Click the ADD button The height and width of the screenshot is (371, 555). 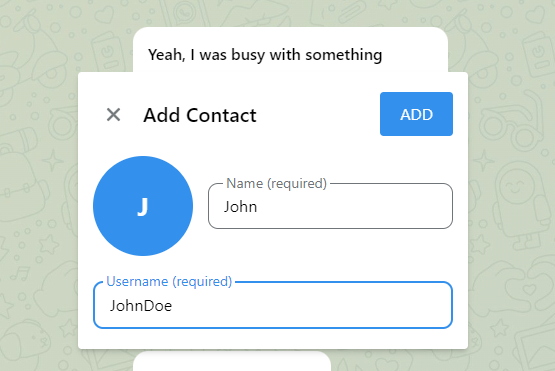click(416, 114)
